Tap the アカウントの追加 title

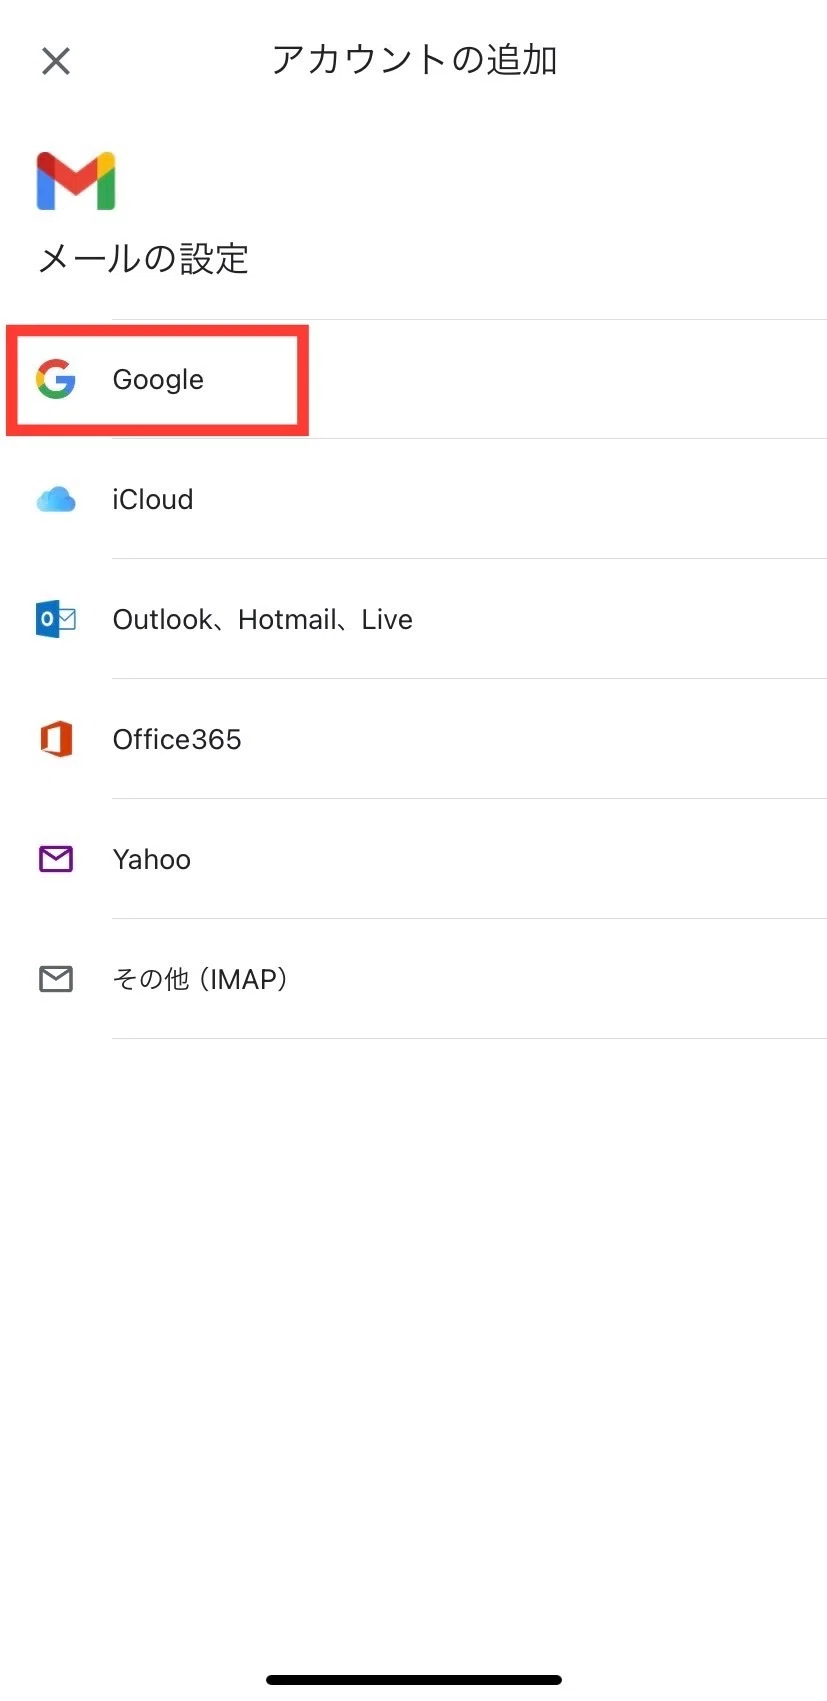[x=414, y=60]
